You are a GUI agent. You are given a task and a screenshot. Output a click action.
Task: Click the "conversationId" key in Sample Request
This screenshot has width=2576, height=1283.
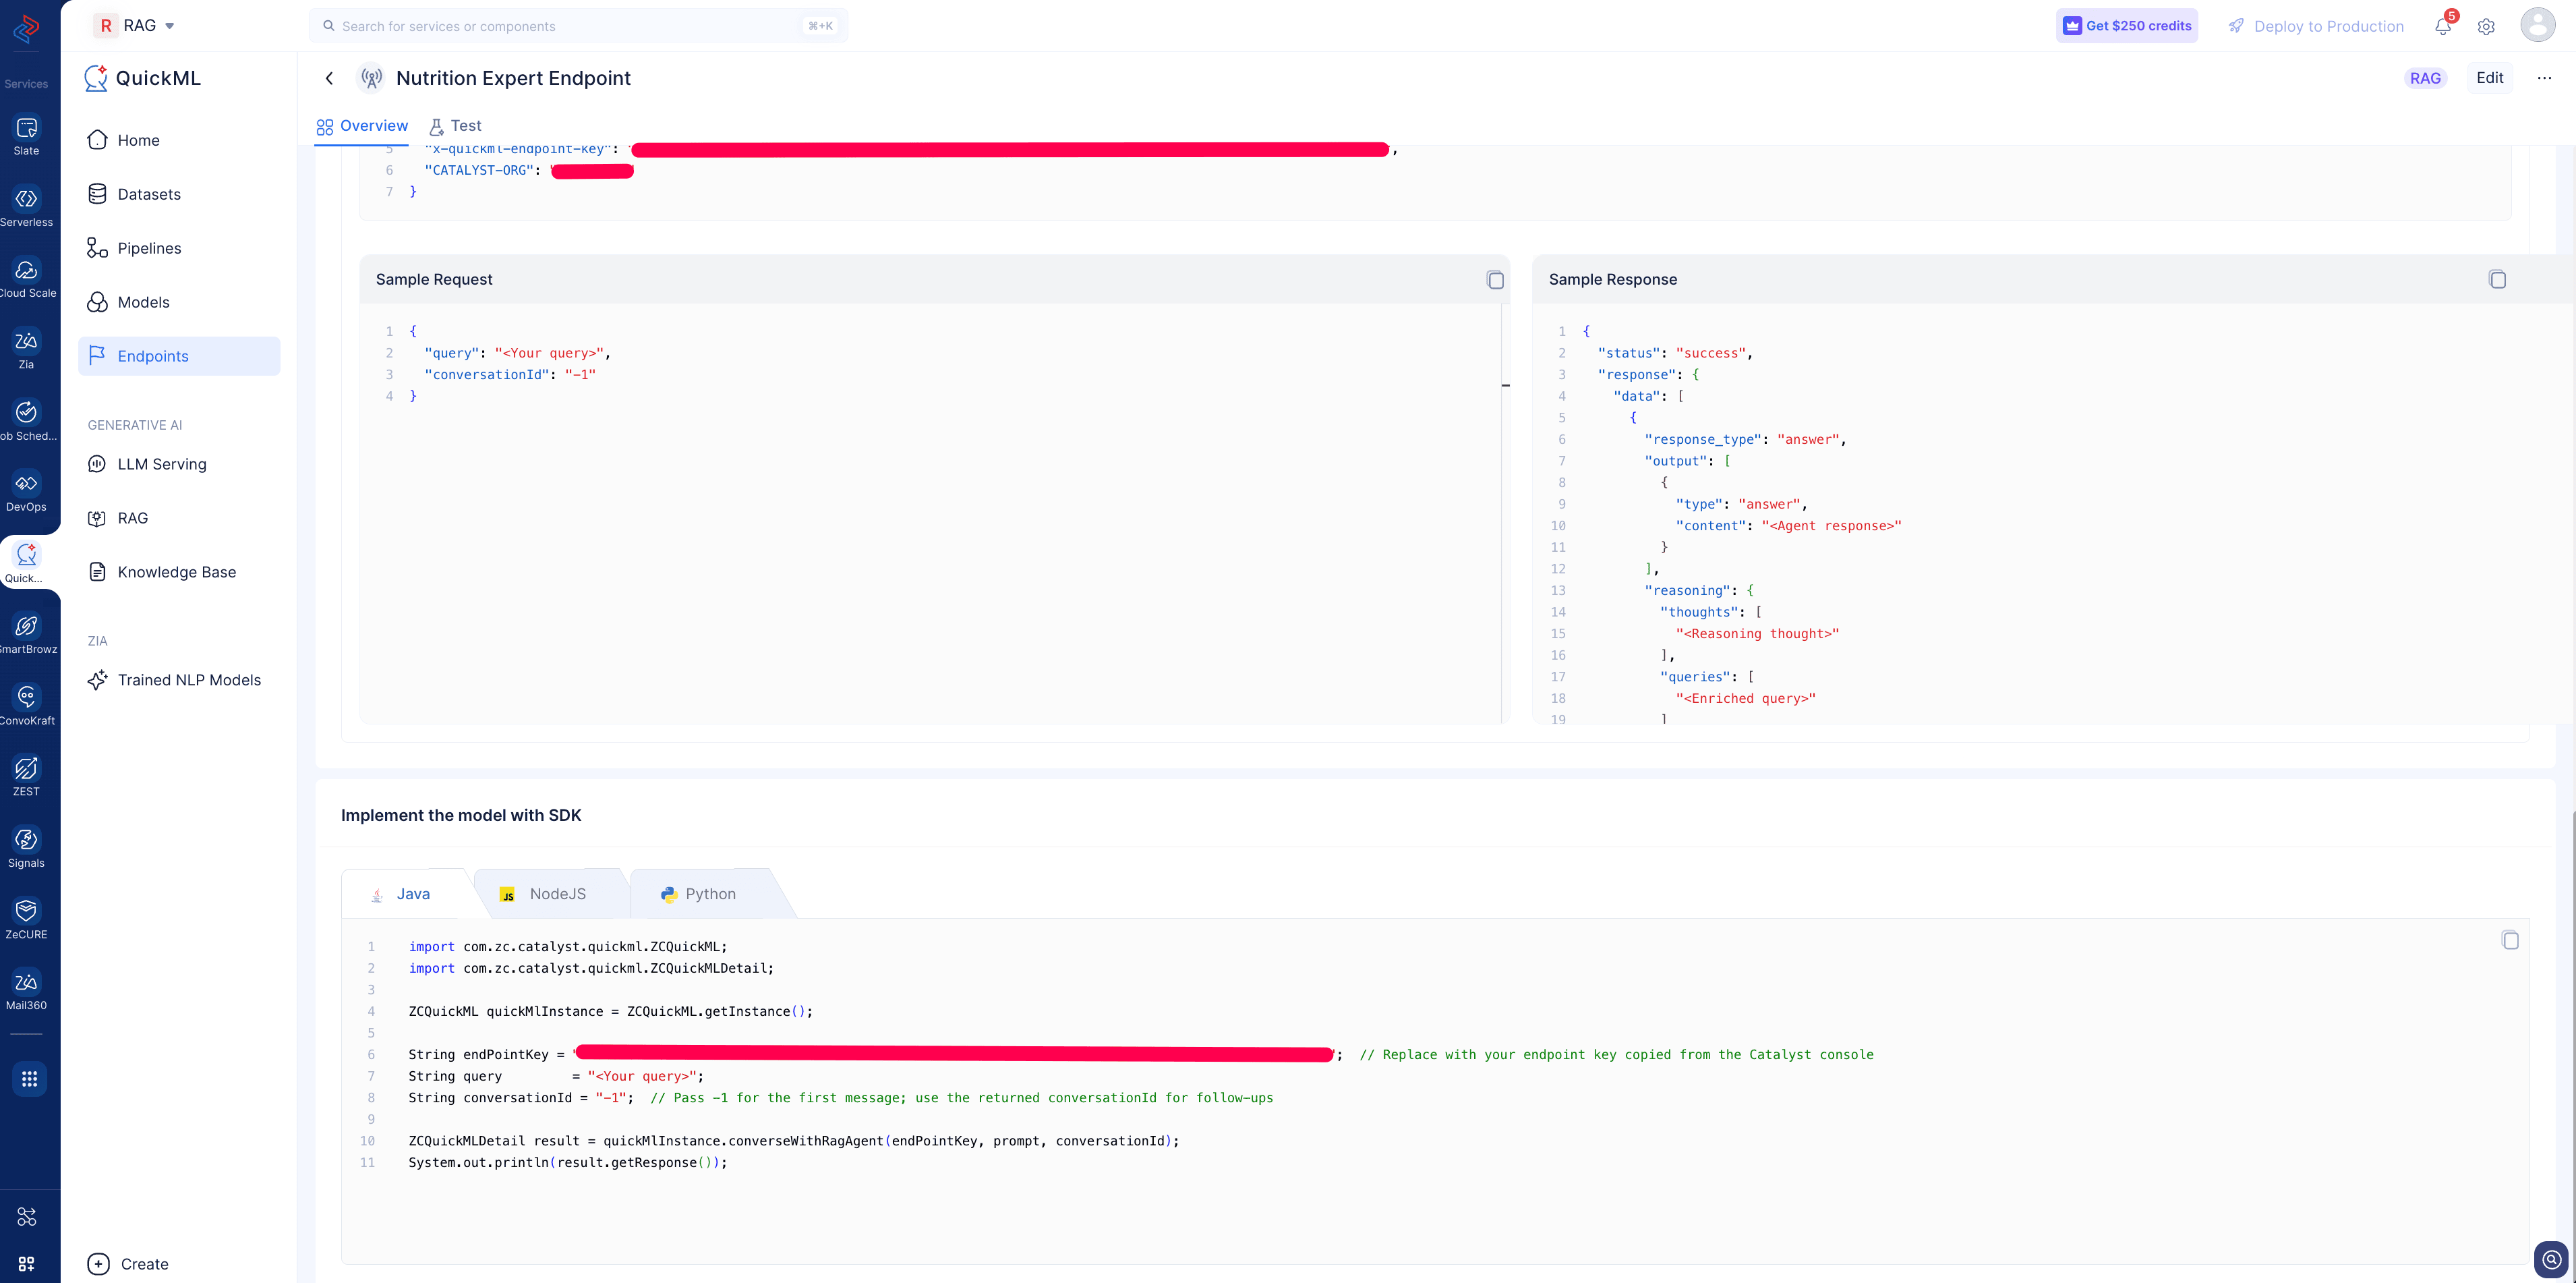tap(487, 375)
